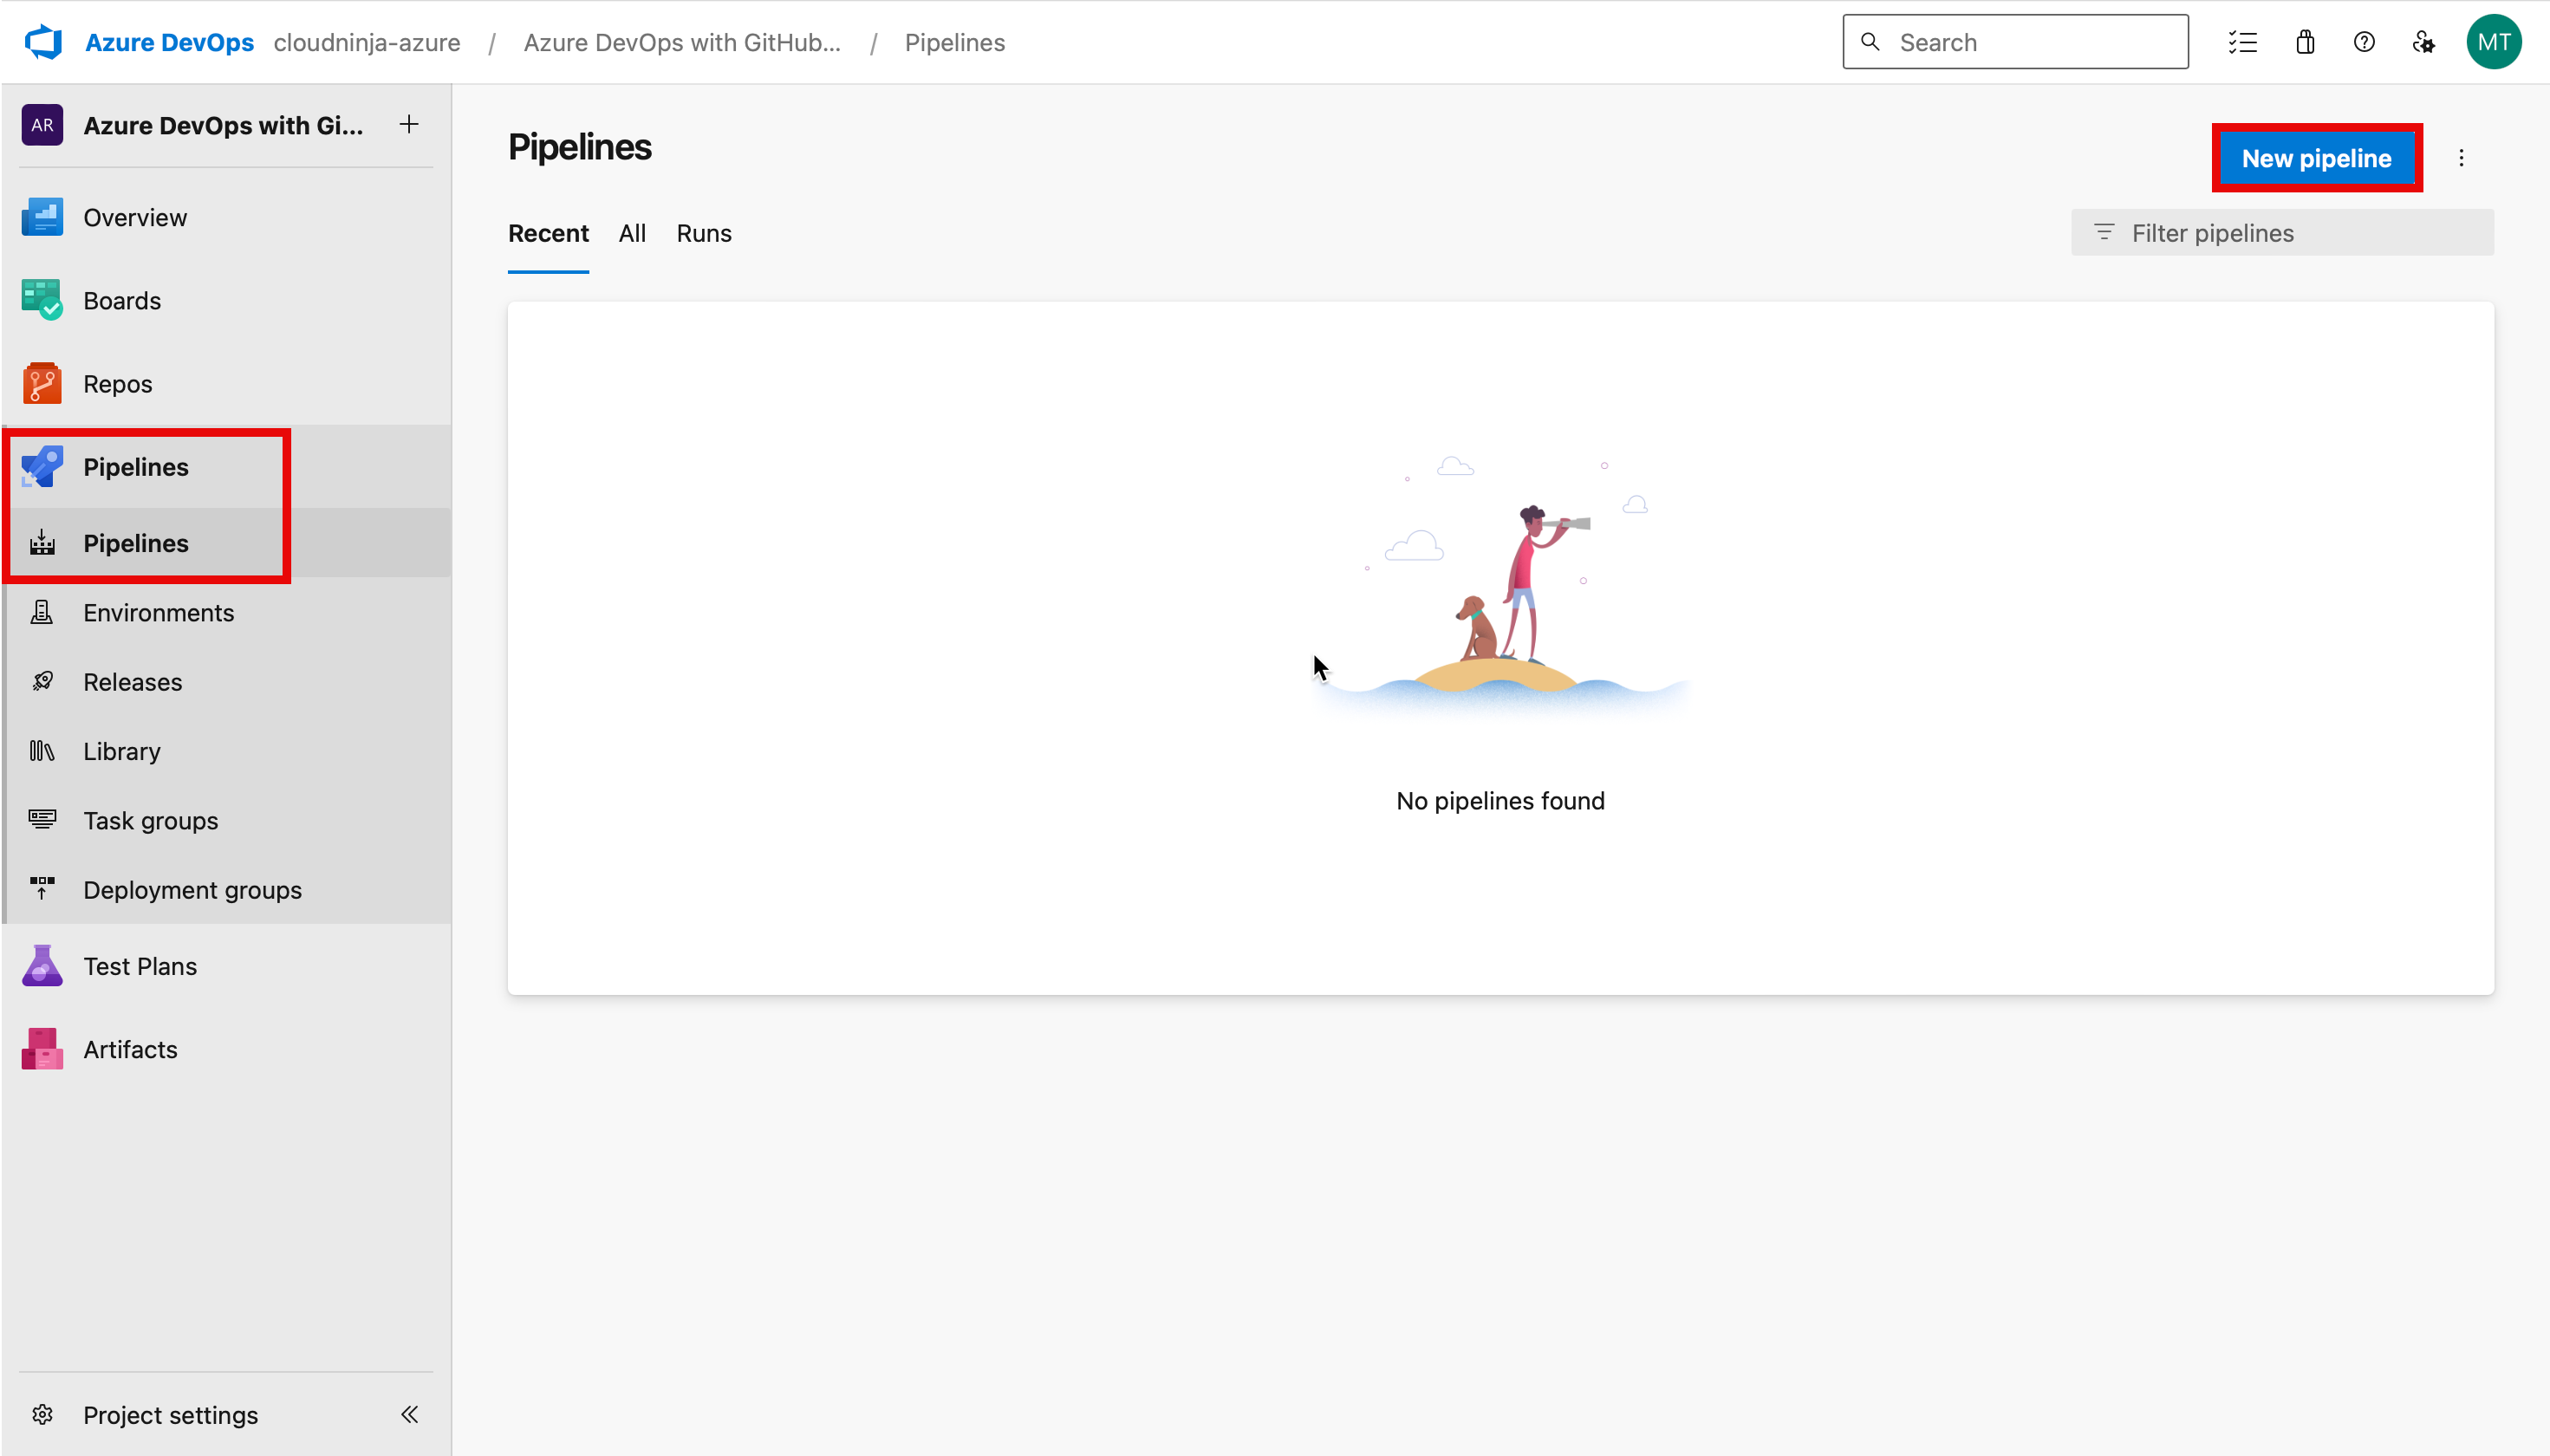2550x1456 pixels.
Task: Open the Marketplace shopping bag icon
Action: [2305, 42]
